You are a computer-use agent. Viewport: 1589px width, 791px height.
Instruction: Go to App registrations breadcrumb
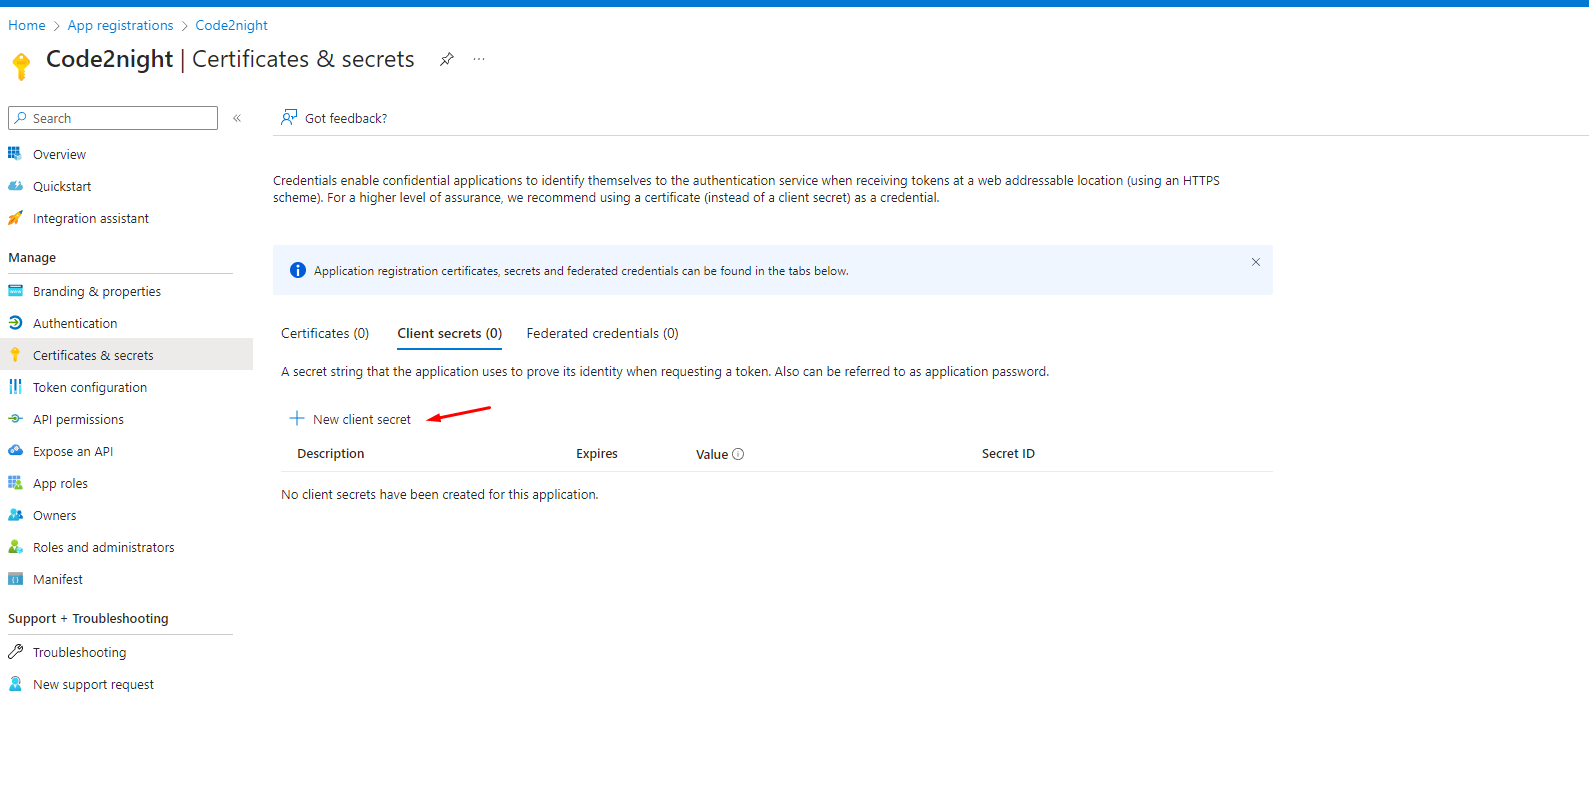click(120, 25)
